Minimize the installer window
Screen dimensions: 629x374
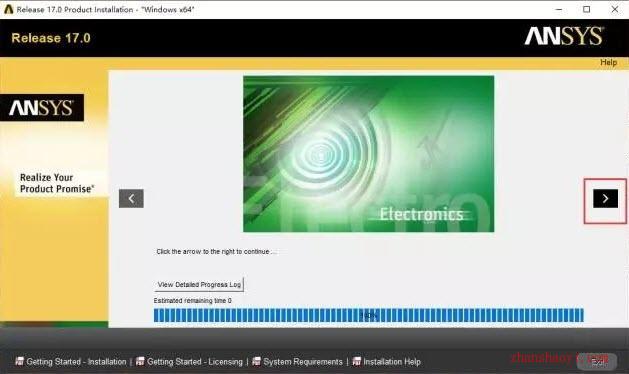pos(559,9)
